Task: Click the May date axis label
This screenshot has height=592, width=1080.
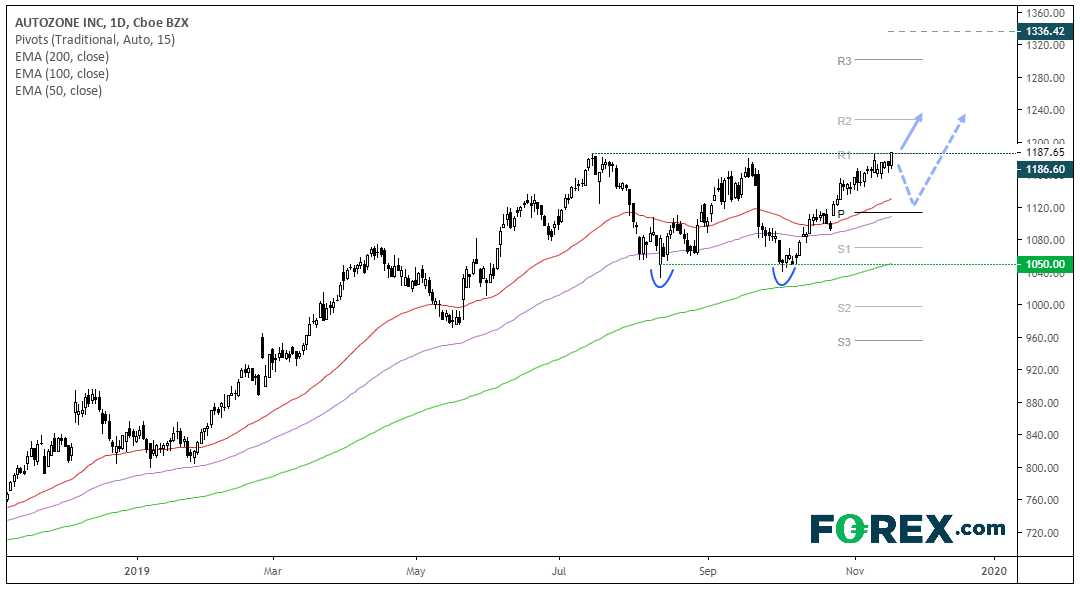Action: point(416,571)
